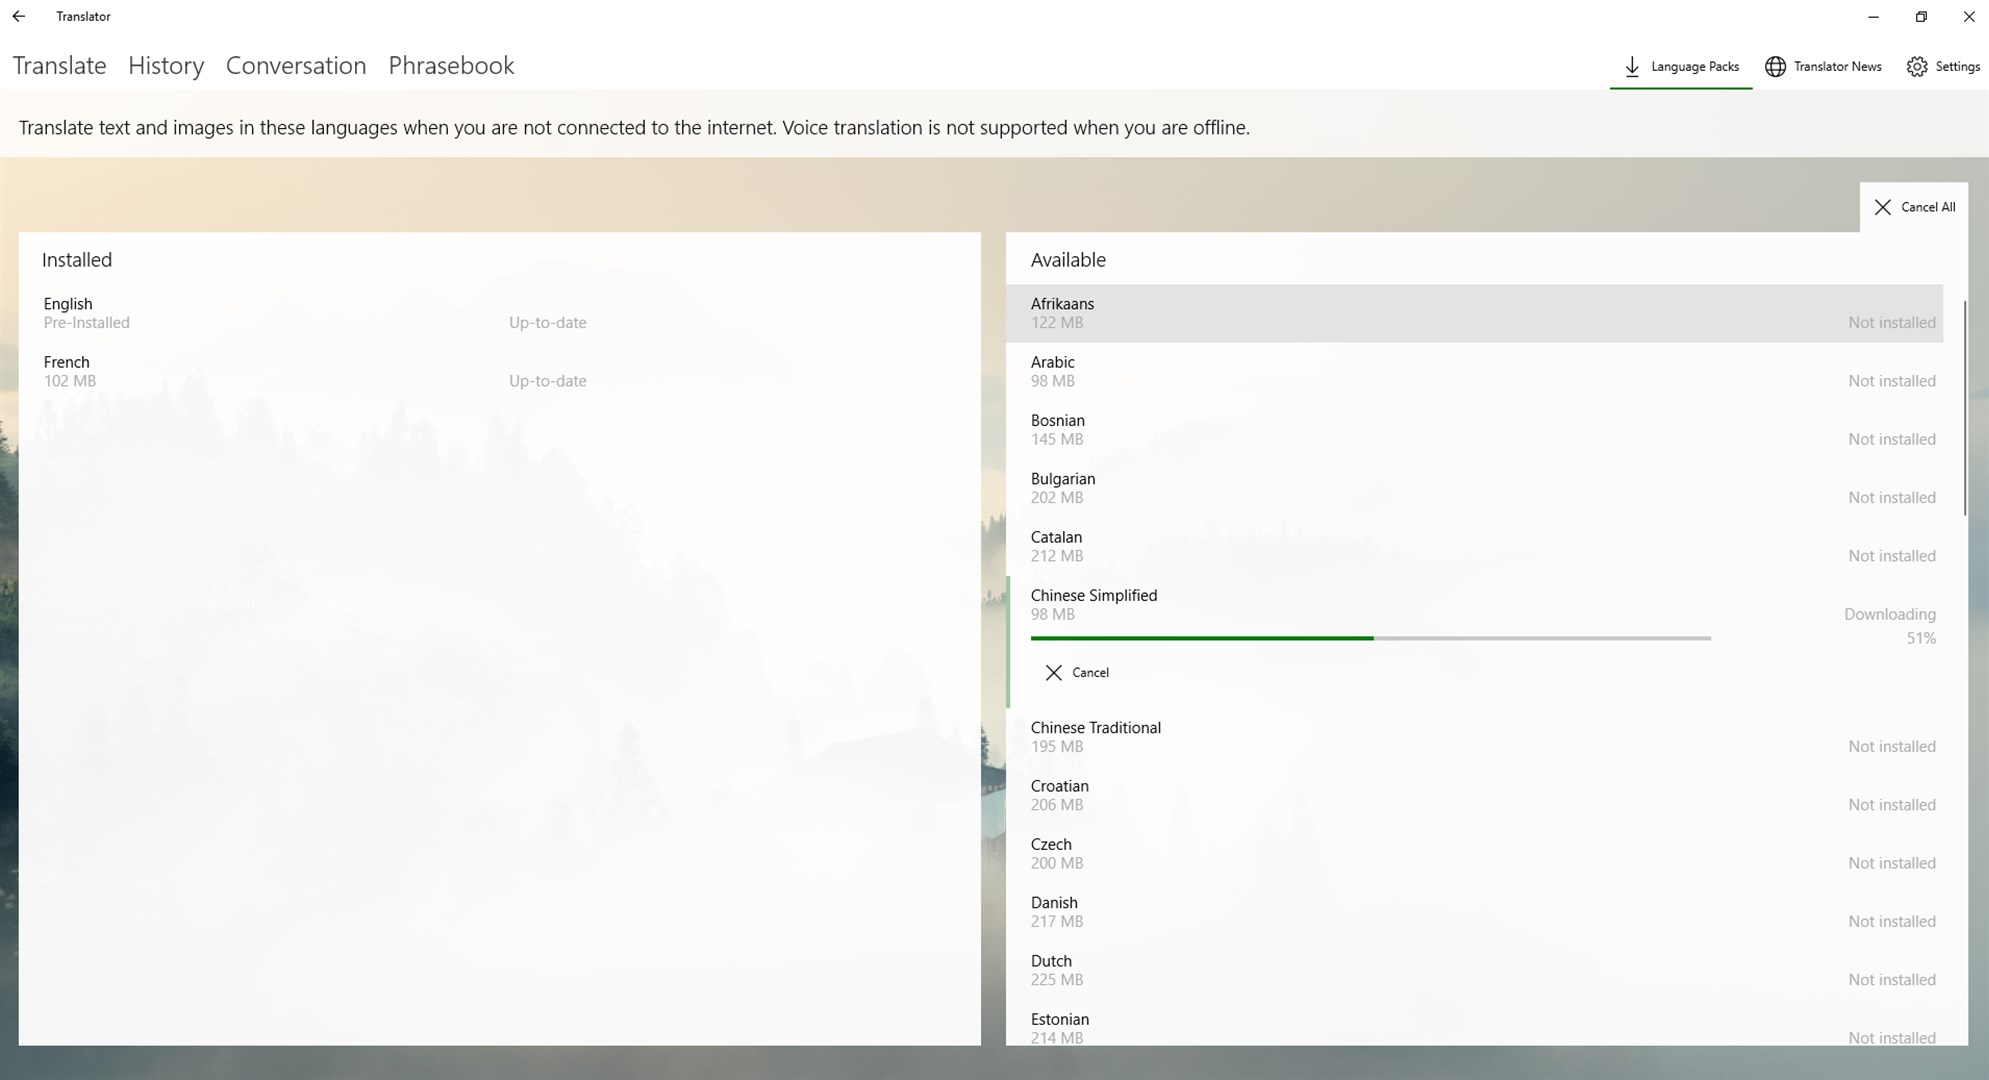Viewport: 1989px width, 1080px height.
Task: Restore down the Translator window
Action: click(1921, 16)
